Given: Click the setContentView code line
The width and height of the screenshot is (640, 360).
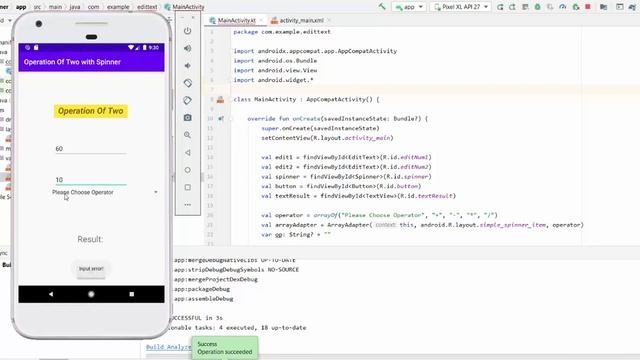Looking at the screenshot, I should pos(327,138).
